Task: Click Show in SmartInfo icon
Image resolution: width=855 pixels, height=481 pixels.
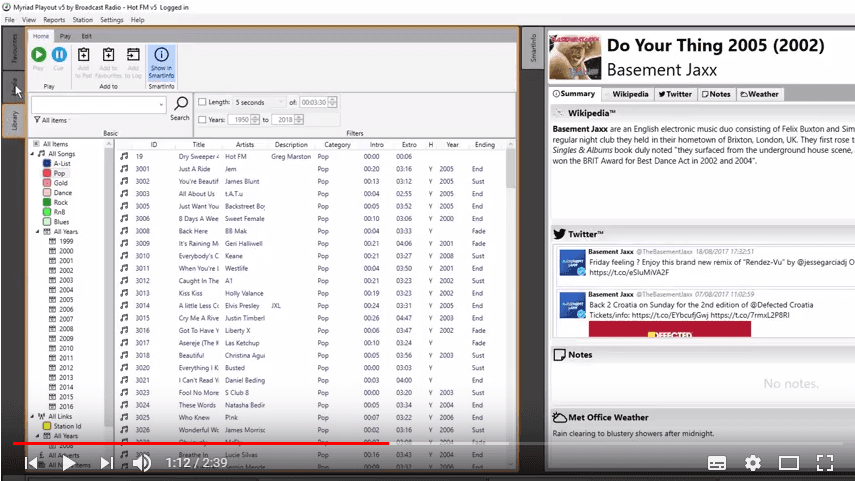Action: point(161,55)
